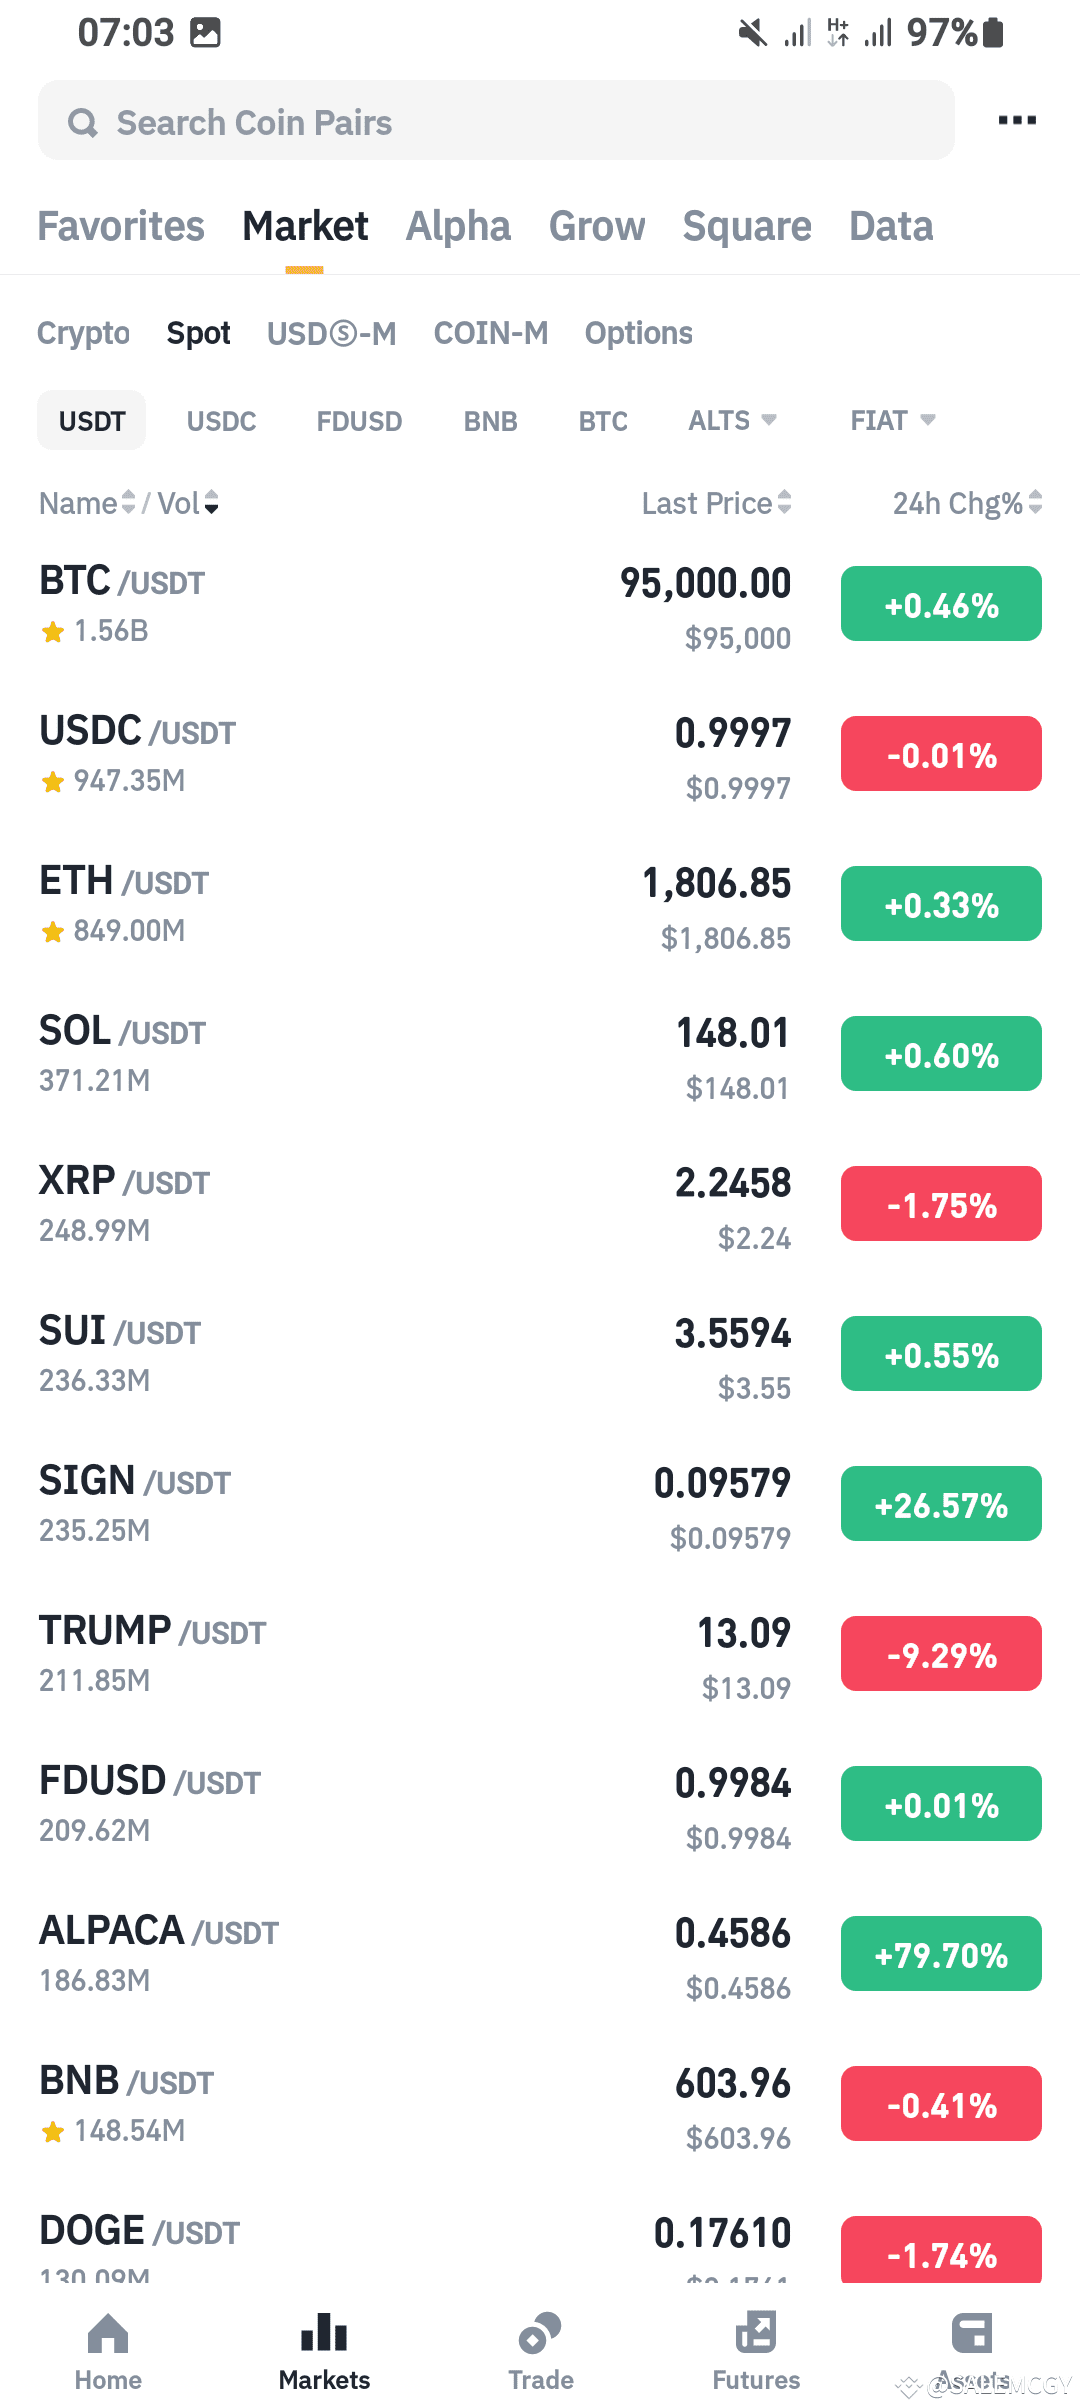The width and height of the screenshot is (1080, 2408).
Task: Open the Assets wallet icon
Action: (x=972, y=2332)
